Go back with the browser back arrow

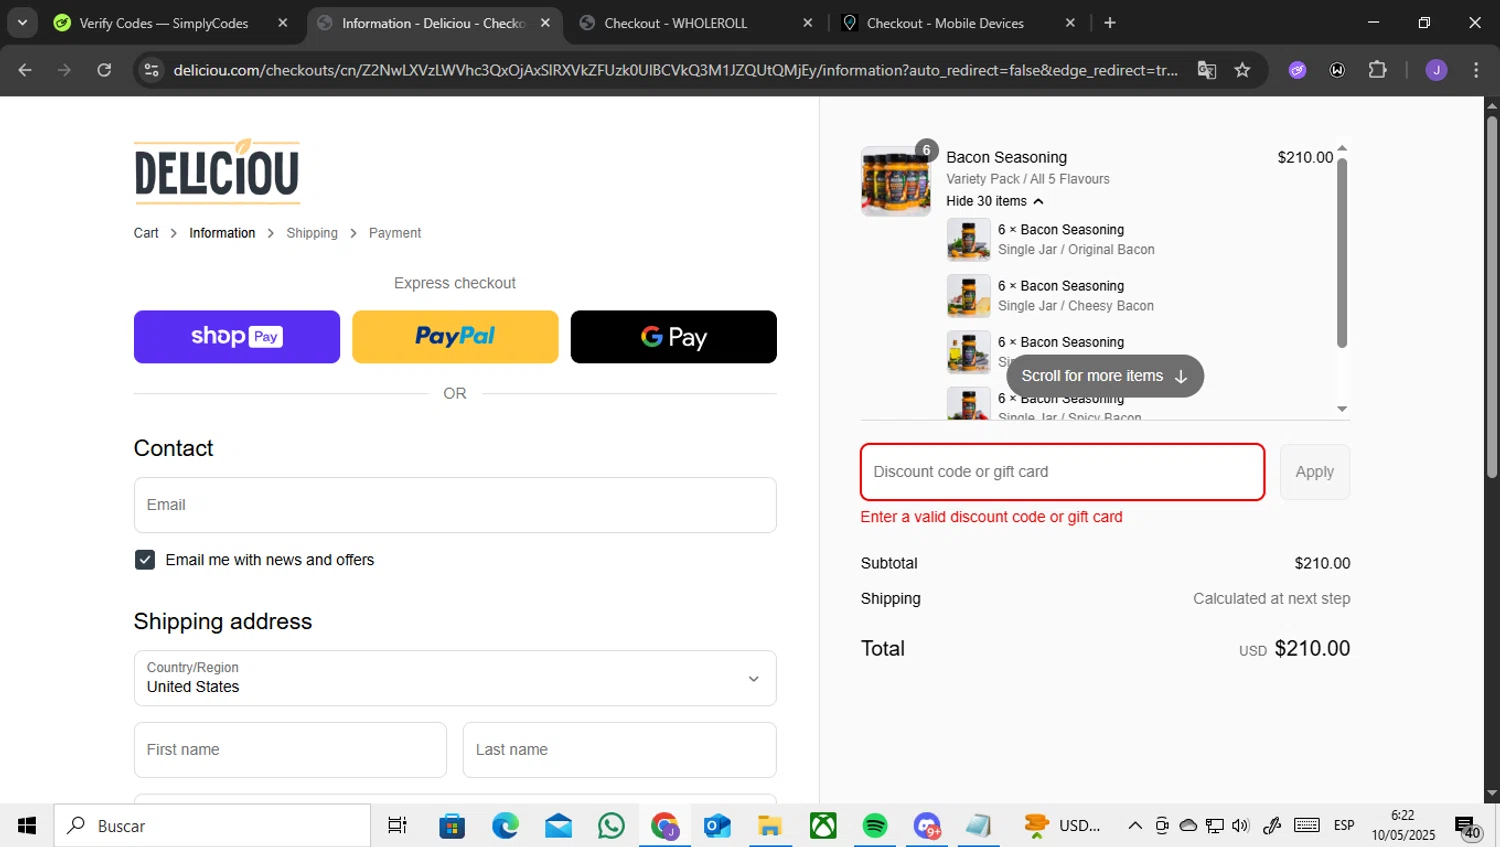coord(25,70)
